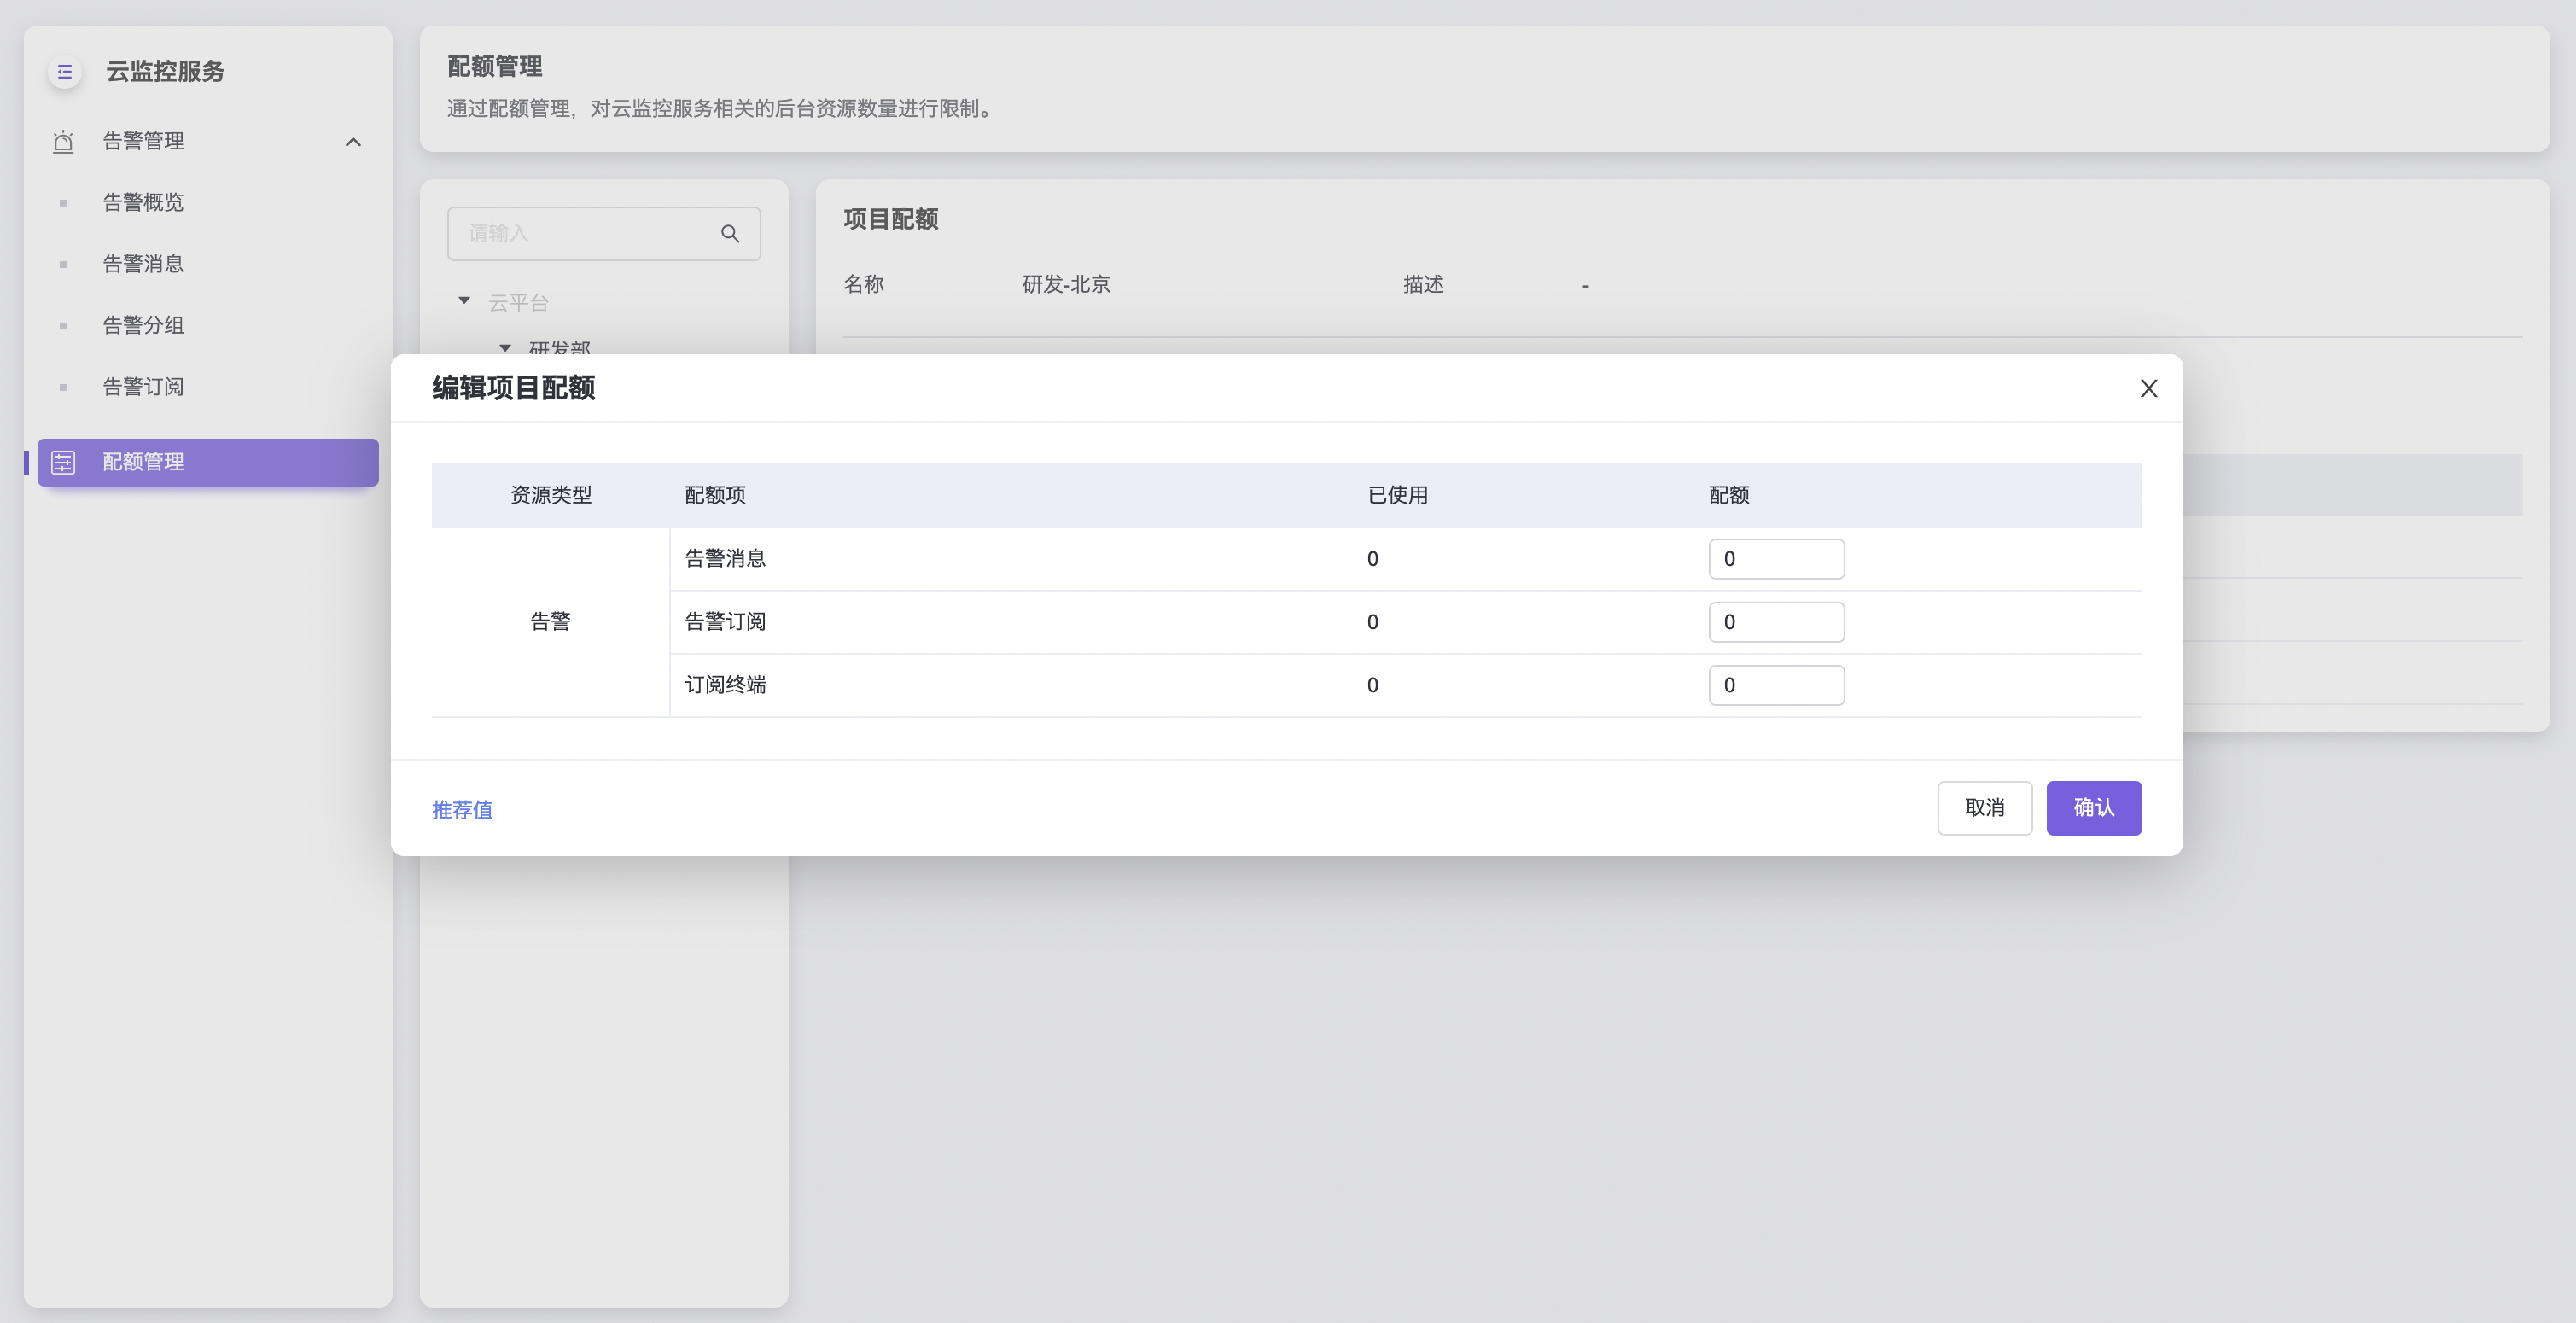
Task: Collapse the 告警管理 menu chevron
Action: point(353,142)
